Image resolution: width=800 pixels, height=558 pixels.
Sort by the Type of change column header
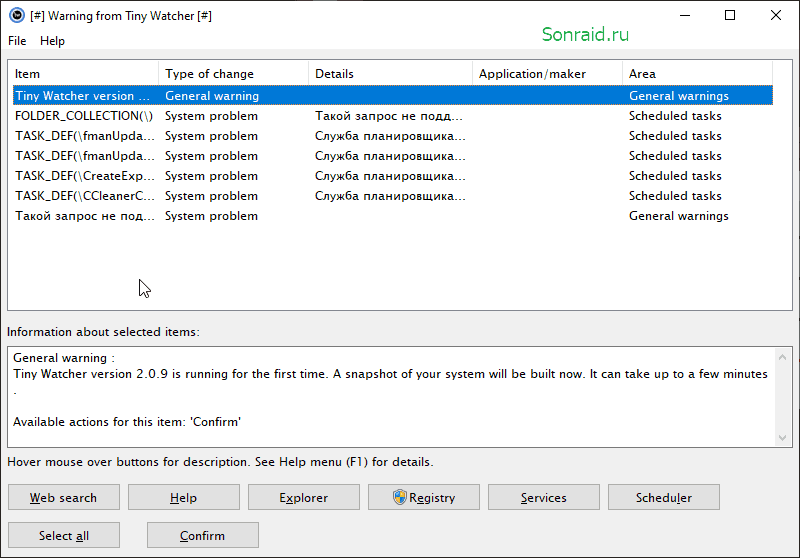click(233, 73)
